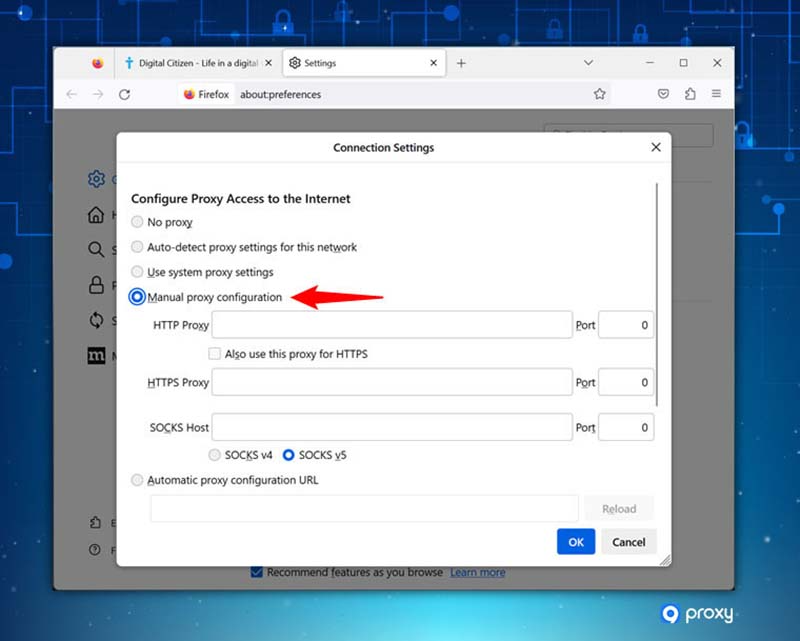Click the Home icon in the settings sidebar
The image size is (800, 641).
pos(95,214)
